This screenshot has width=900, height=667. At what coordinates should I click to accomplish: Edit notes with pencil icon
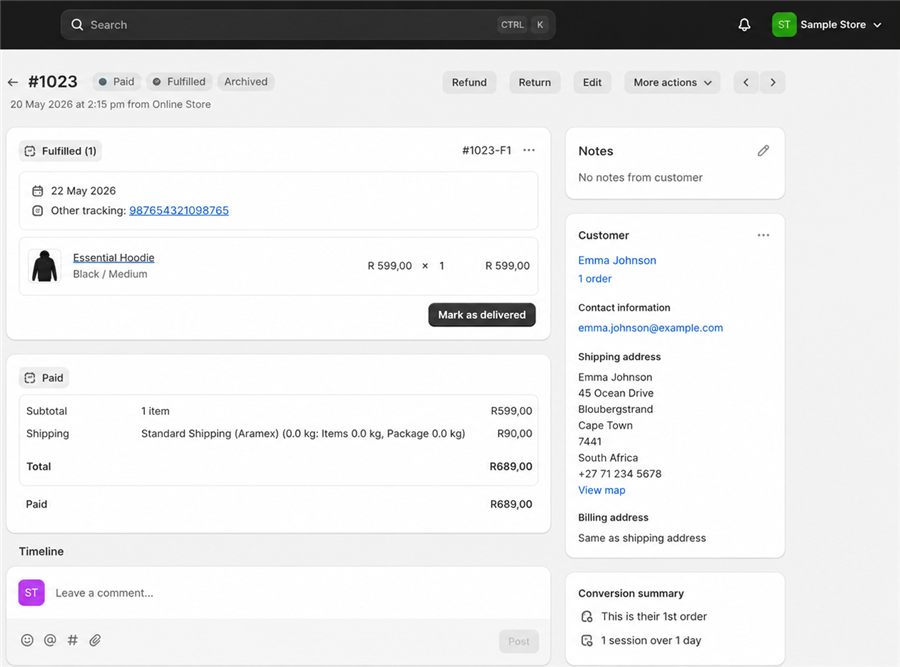[763, 151]
